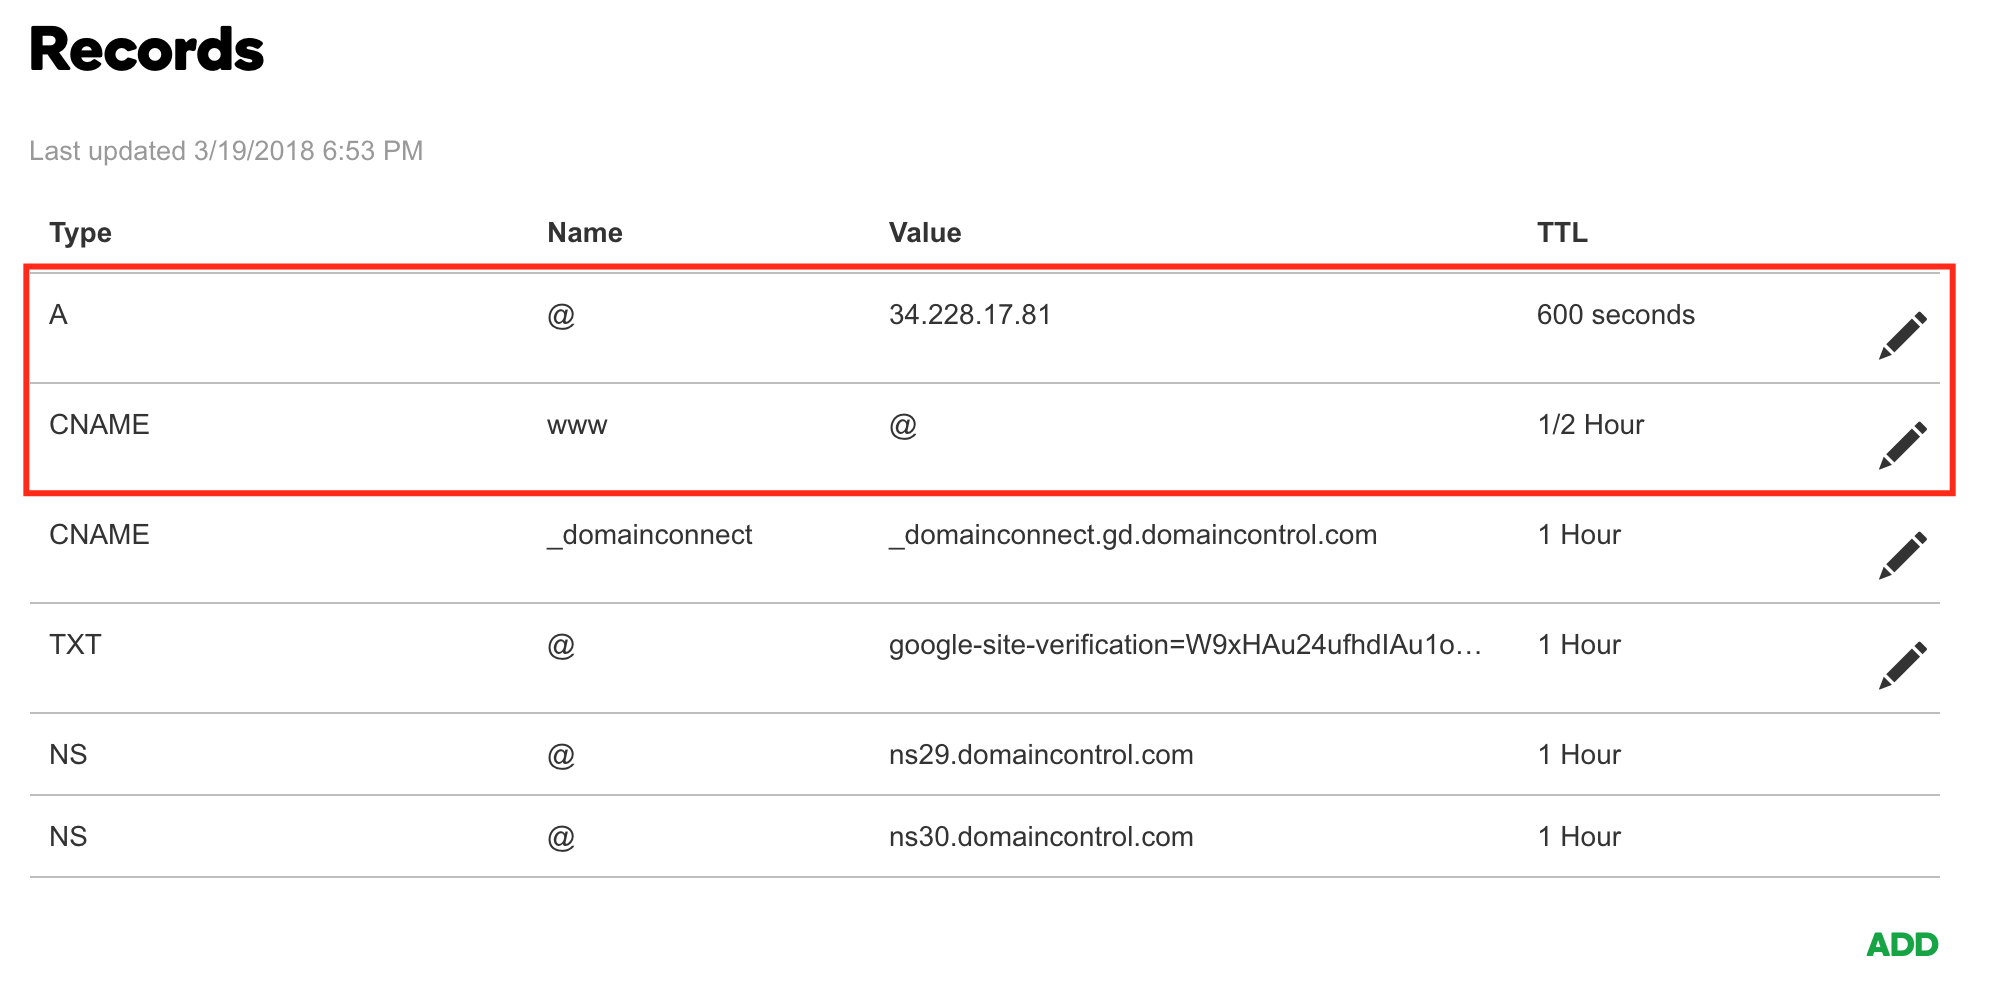Select the ns29.domaincontrol.com nameserver value

1041,755
